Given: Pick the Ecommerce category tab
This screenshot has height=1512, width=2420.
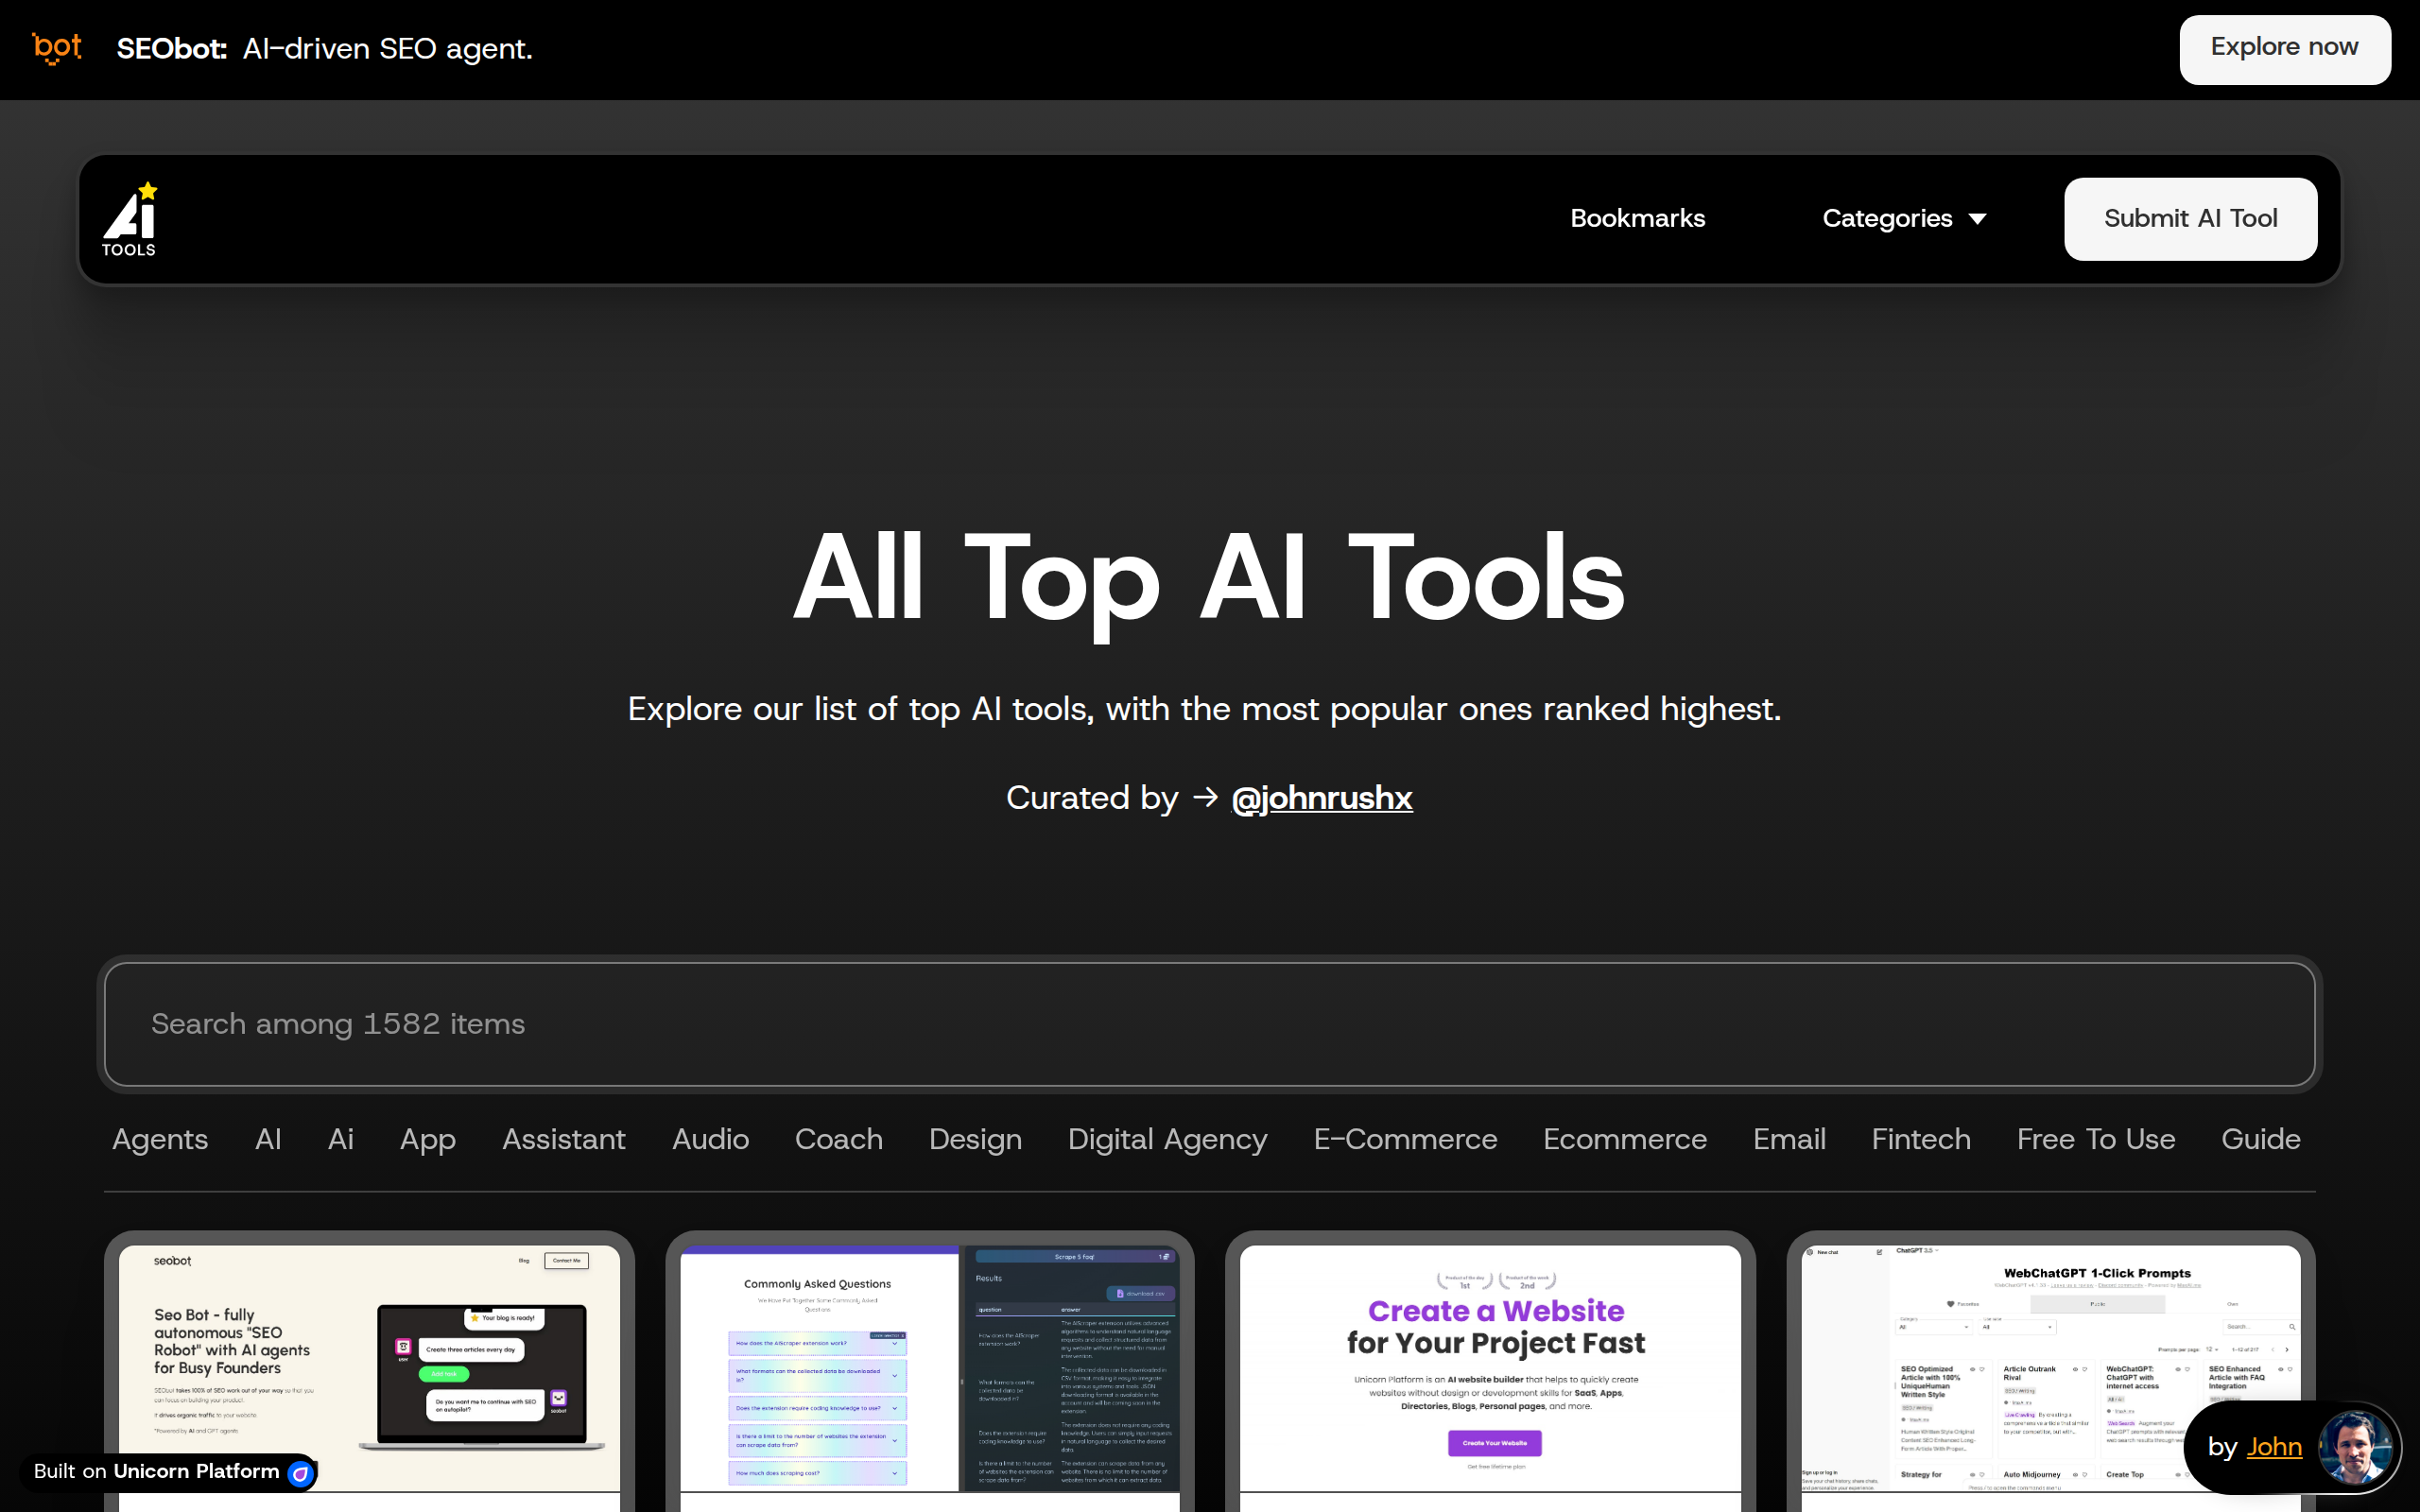Looking at the screenshot, I should pos(1624,1139).
